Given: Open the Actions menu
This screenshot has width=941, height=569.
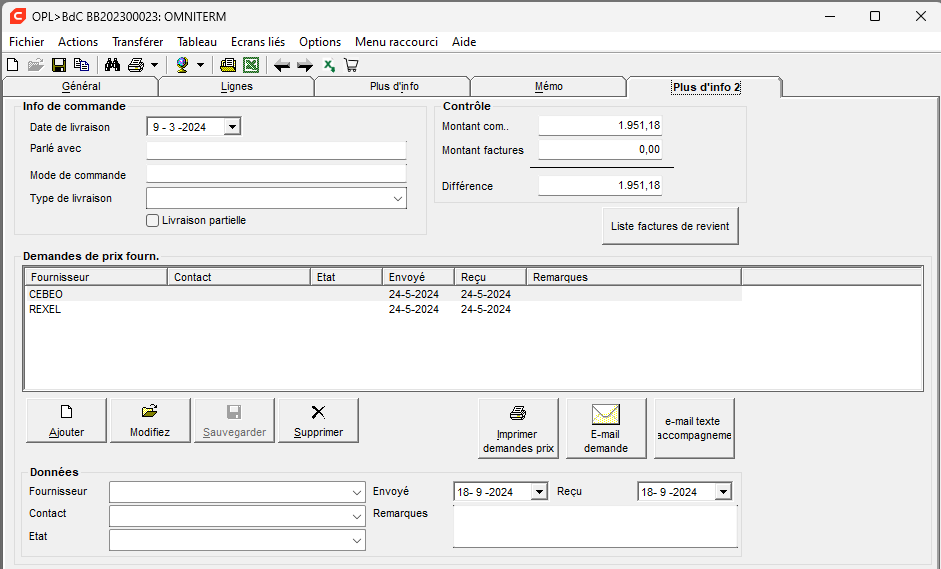Looking at the screenshot, I should [x=78, y=42].
